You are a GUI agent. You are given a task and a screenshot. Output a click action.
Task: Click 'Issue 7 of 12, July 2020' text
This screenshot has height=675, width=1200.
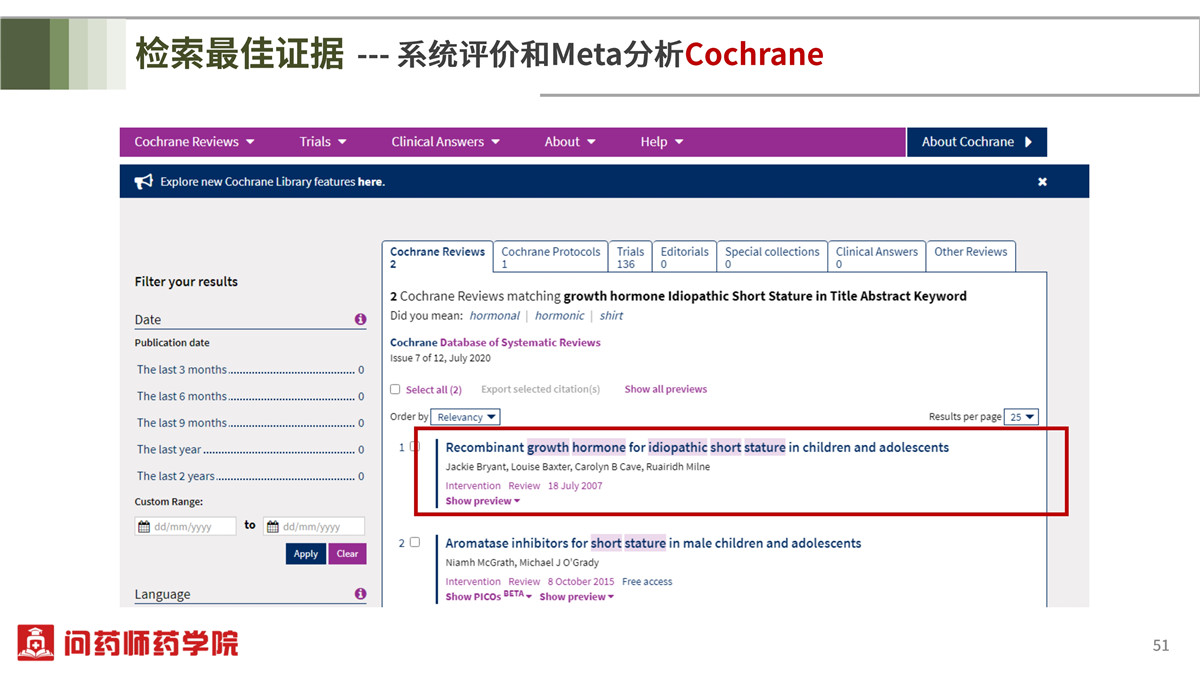click(440, 358)
